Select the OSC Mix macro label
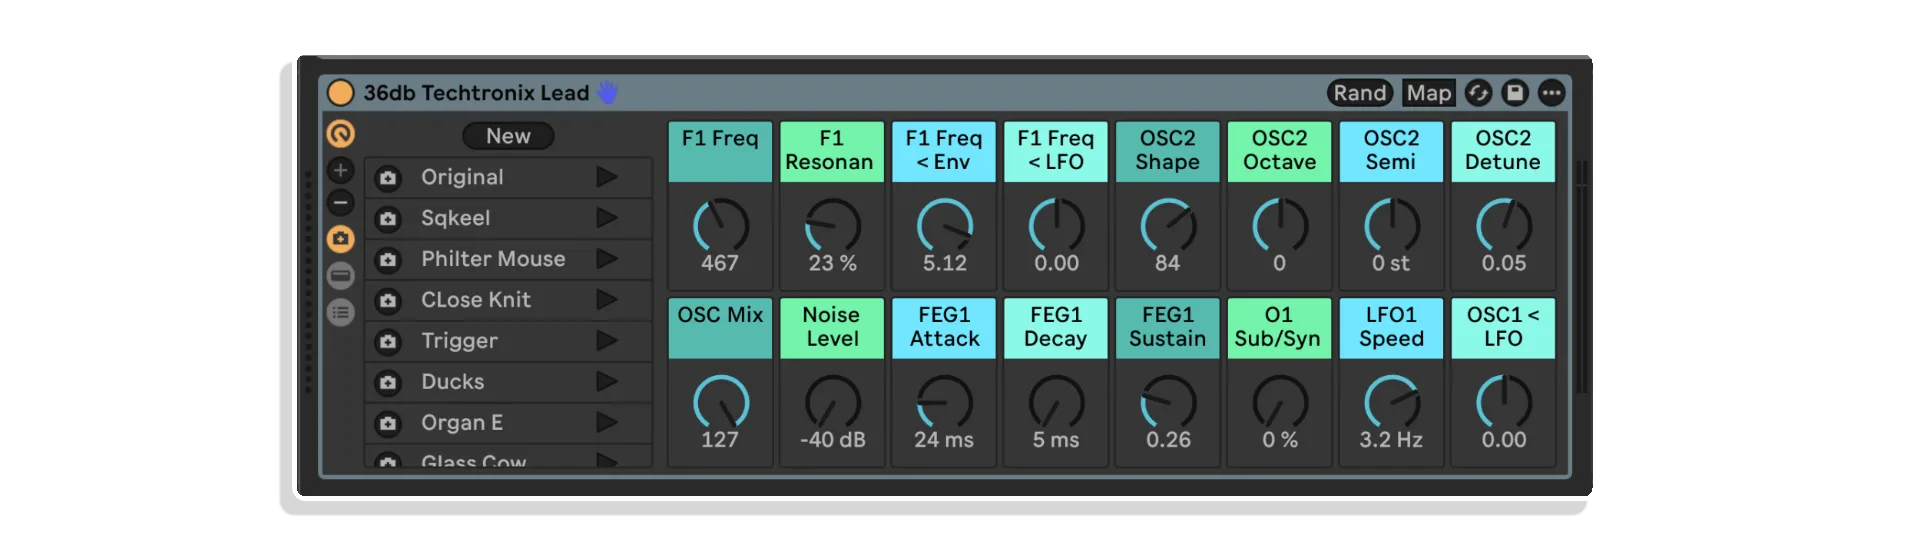 point(720,328)
